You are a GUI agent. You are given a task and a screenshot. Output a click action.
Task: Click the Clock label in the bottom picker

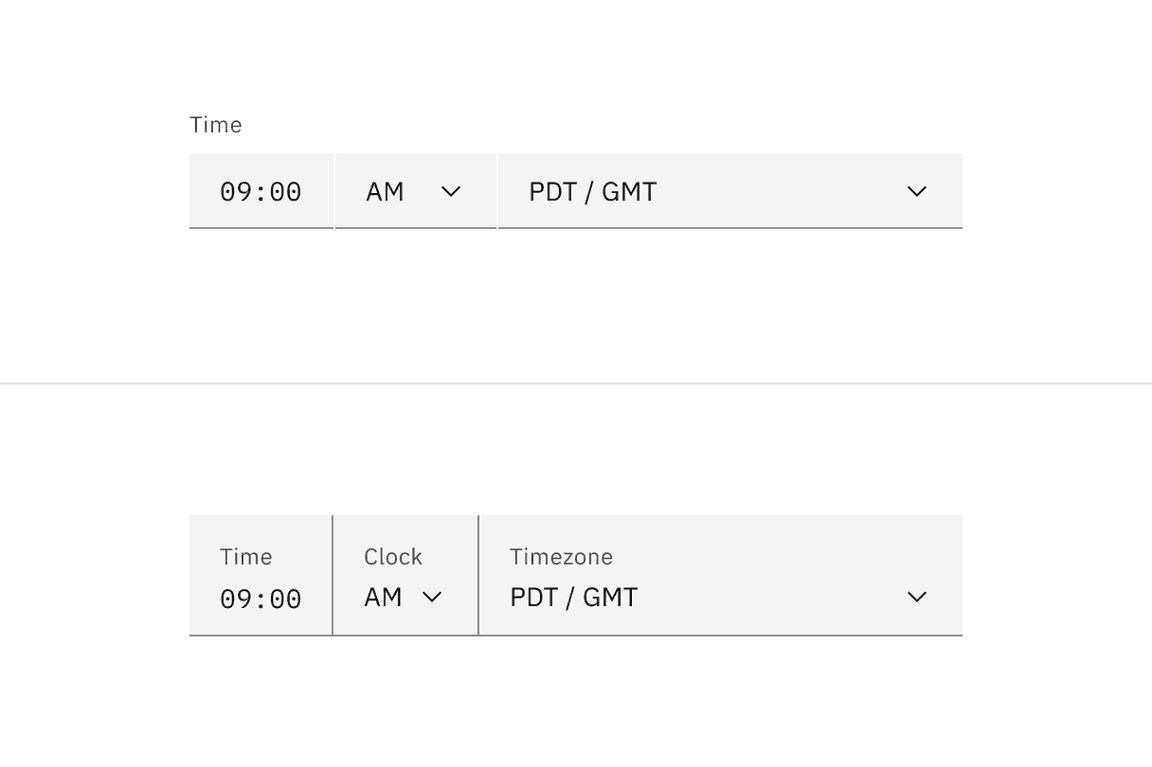pyautogui.click(x=392, y=556)
